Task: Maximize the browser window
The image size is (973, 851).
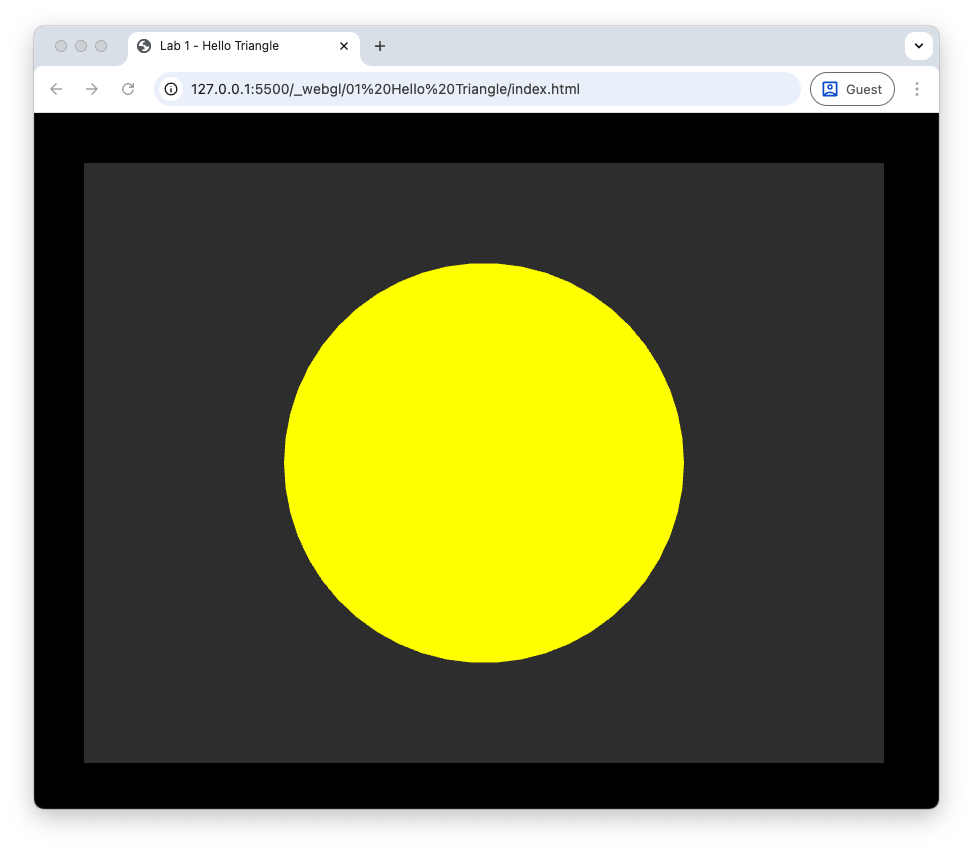Action: click(x=101, y=46)
